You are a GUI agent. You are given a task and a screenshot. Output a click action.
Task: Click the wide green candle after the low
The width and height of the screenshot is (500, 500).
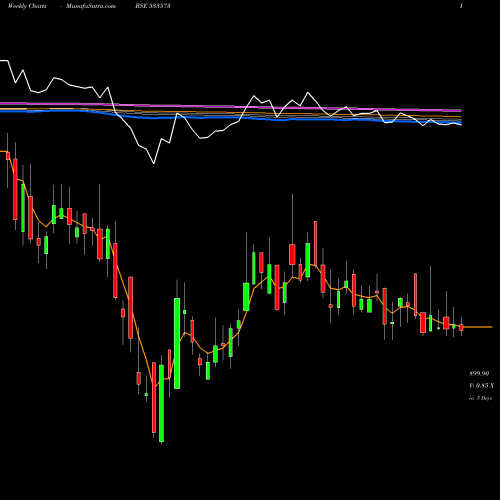pyautogui.click(x=177, y=343)
